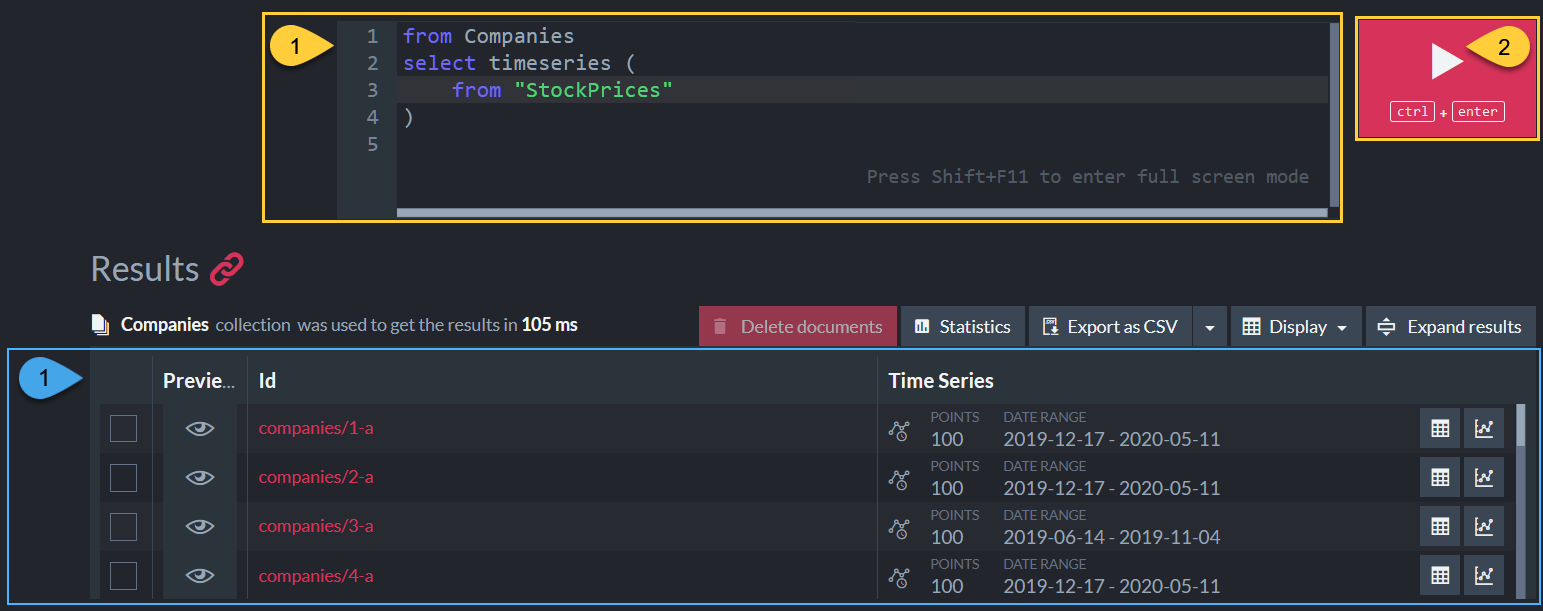
Task: Open the Statistics panel
Action: [x=963, y=327]
